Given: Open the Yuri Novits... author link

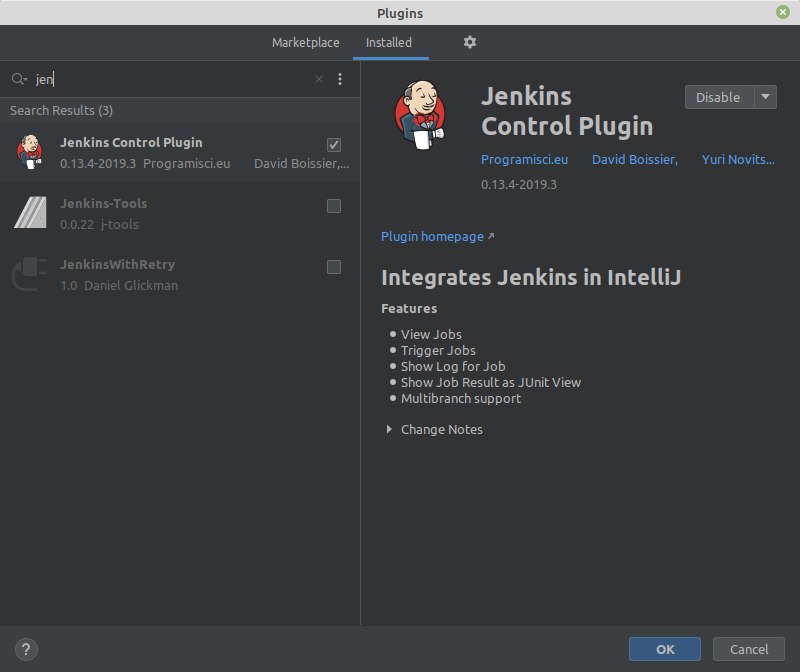Looking at the screenshot, I should point(738,160).
